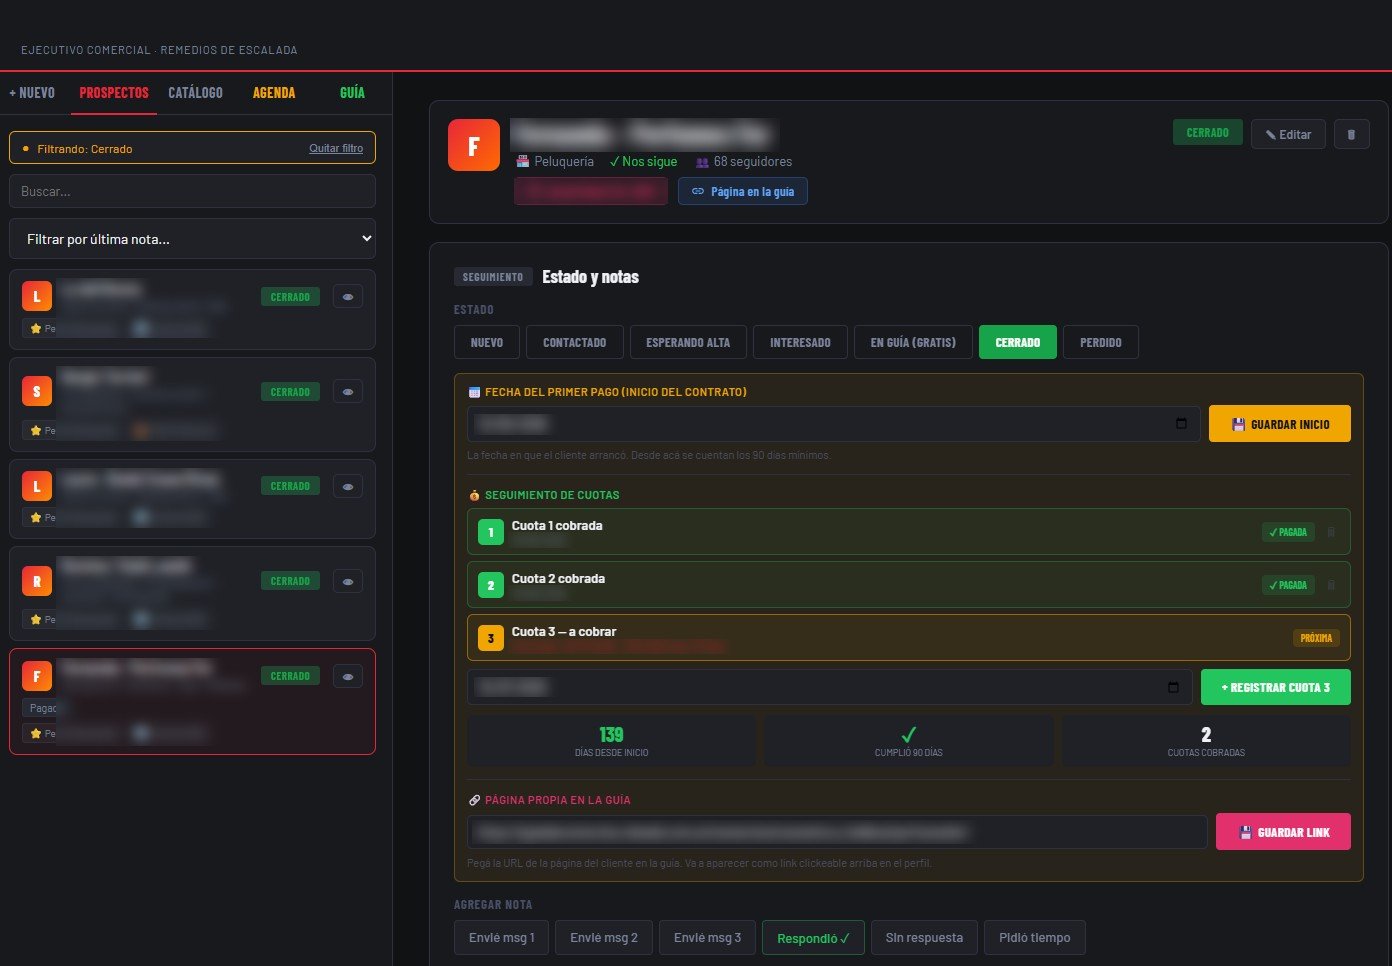1392x966 pixels.
Task: Set the status to Interesado
Action: 800,342
